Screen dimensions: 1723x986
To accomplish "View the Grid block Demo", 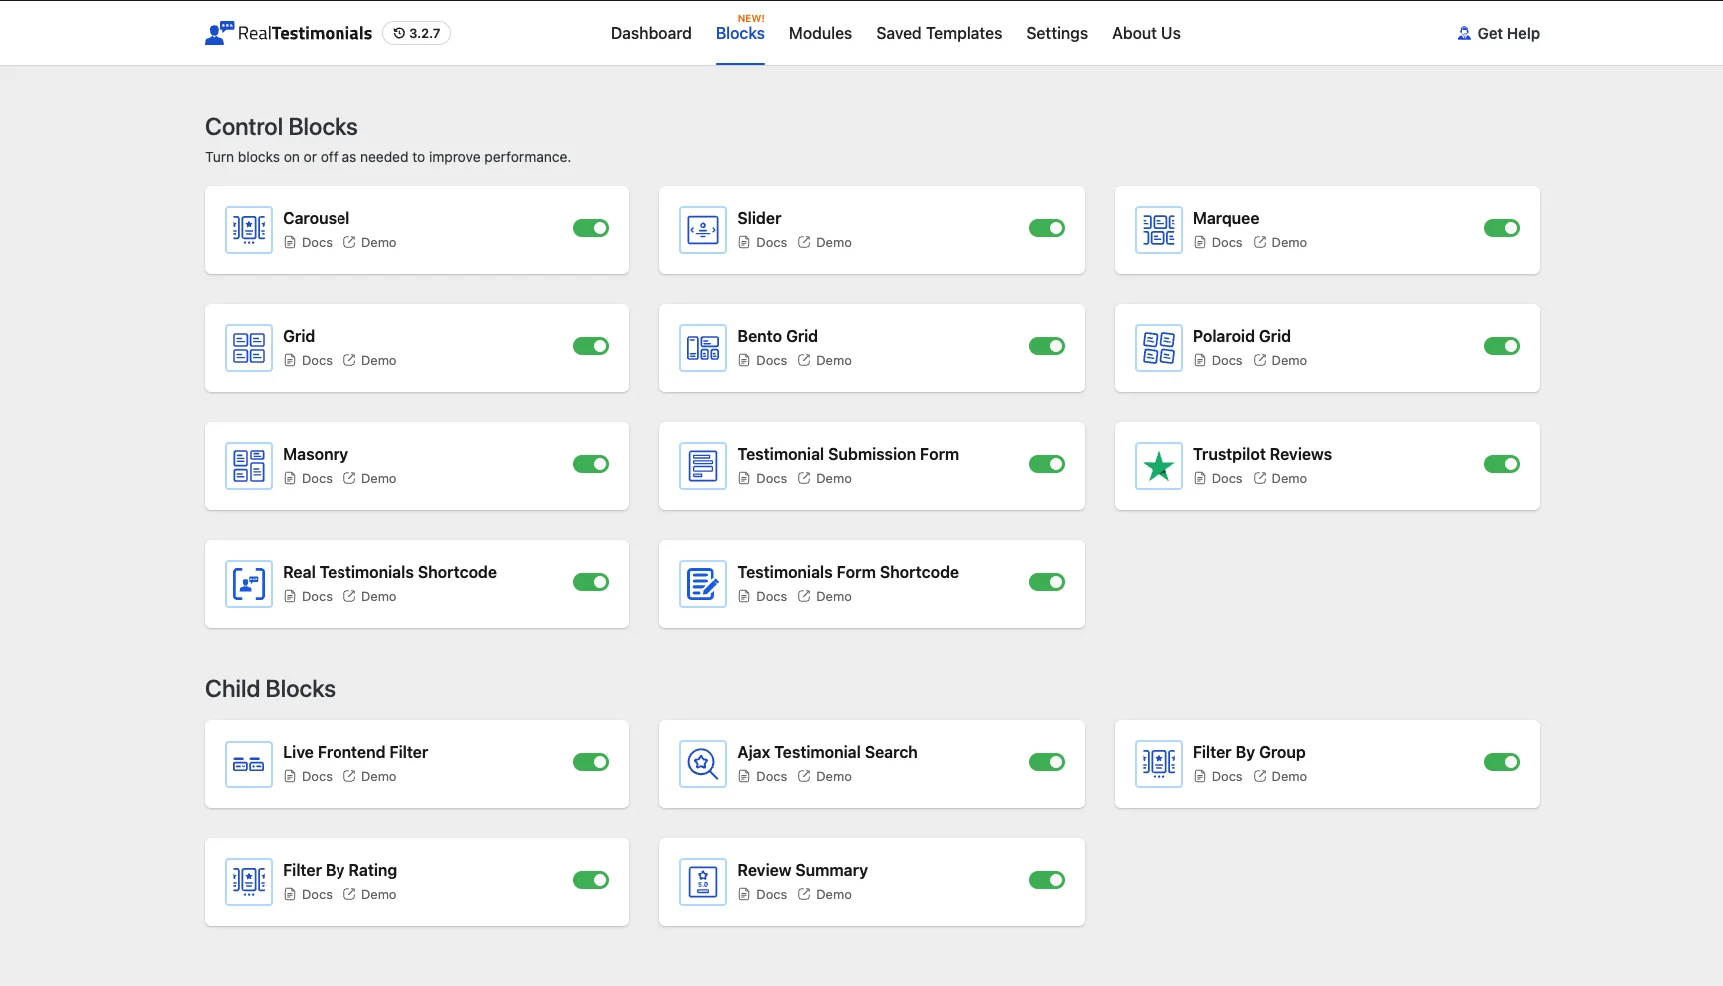I will [x=370, y=360].
